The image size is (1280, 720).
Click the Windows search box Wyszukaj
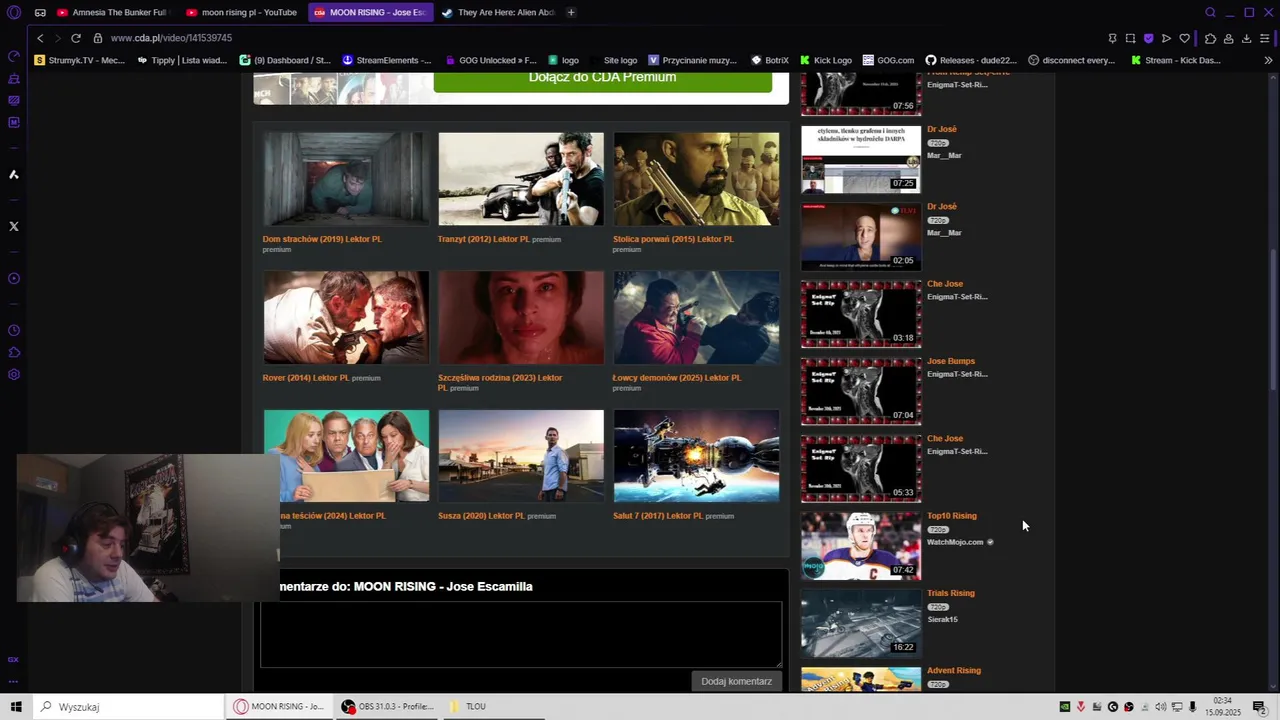pos(128,707)
